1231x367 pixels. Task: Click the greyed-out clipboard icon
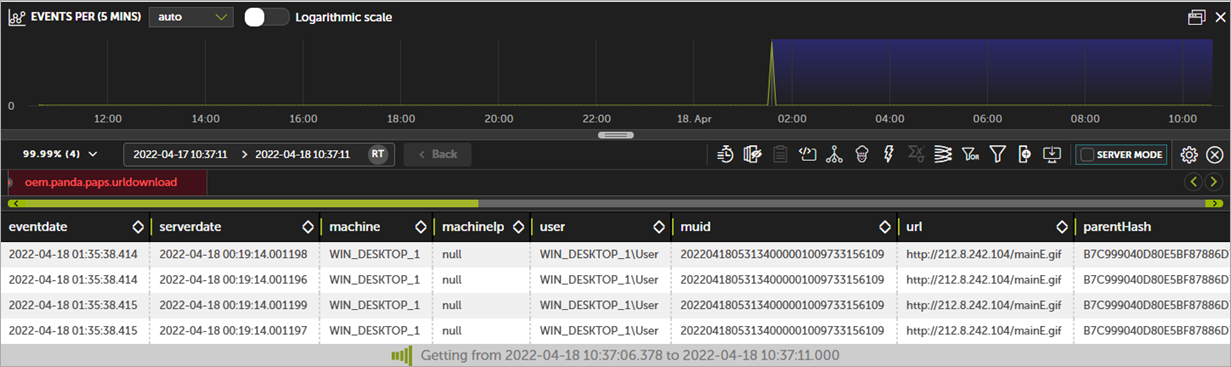[x=781, y=154]
